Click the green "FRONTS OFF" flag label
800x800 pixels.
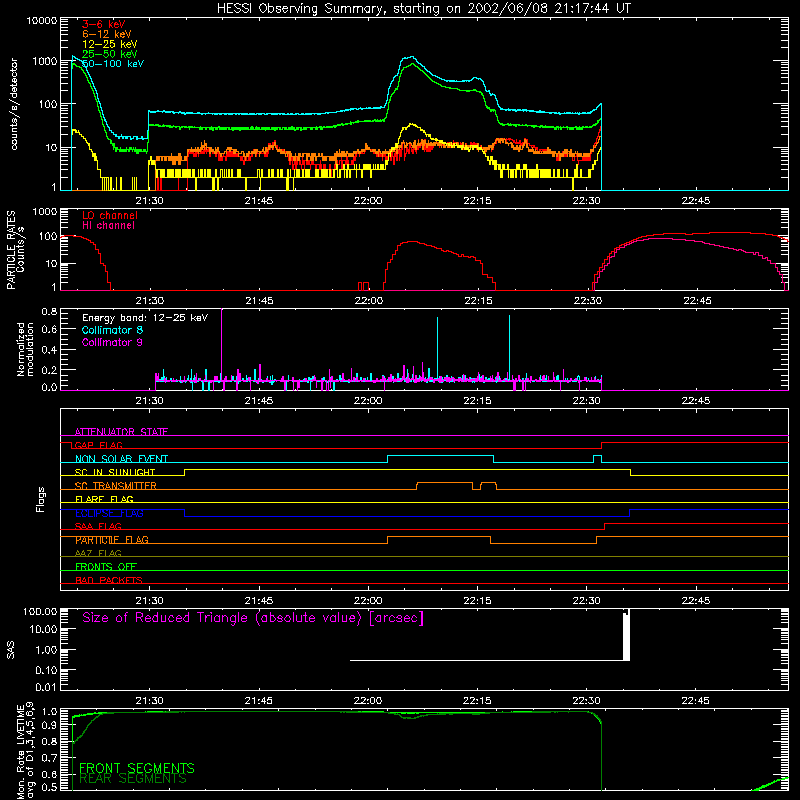pos(106,567)
